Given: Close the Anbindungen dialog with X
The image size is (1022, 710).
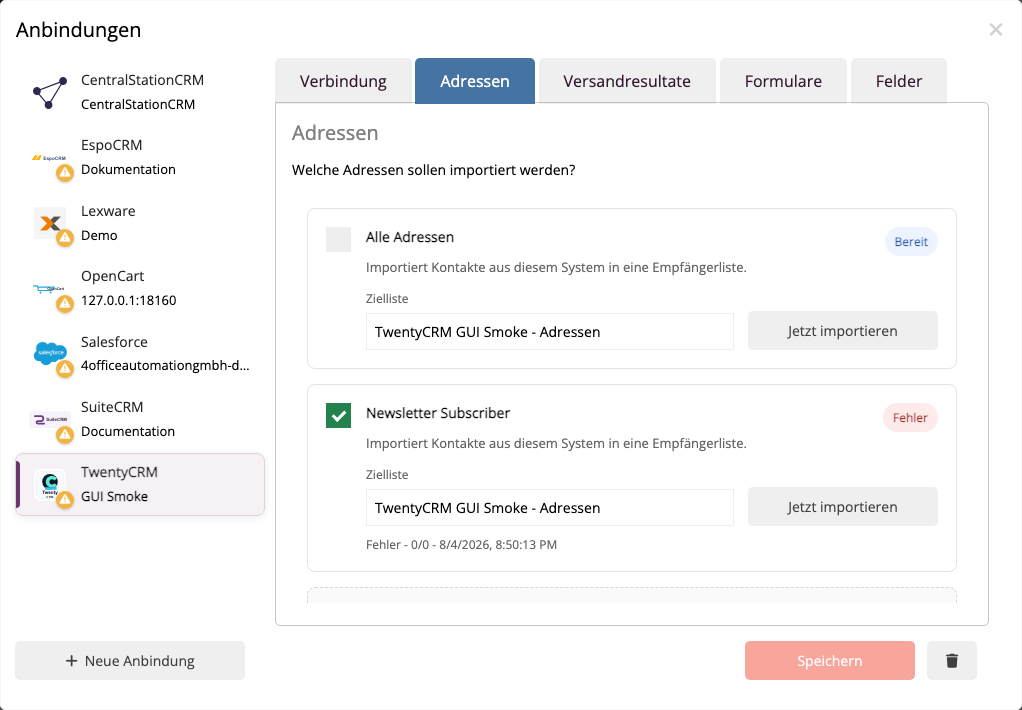Looking at the screenshot, I should pos(995,29).
